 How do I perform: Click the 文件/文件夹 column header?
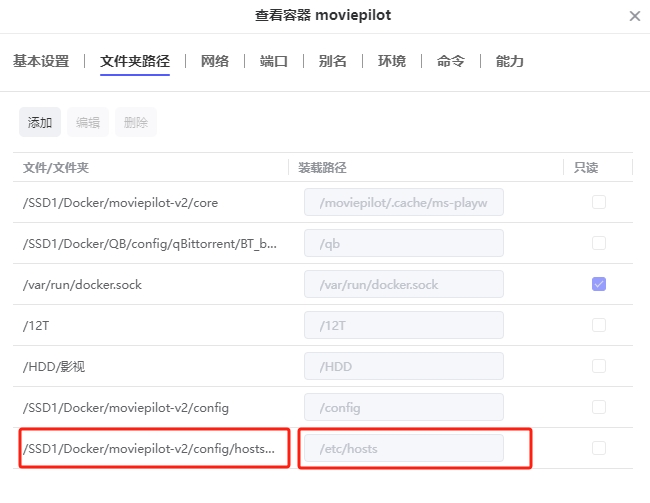coord(56,167)
